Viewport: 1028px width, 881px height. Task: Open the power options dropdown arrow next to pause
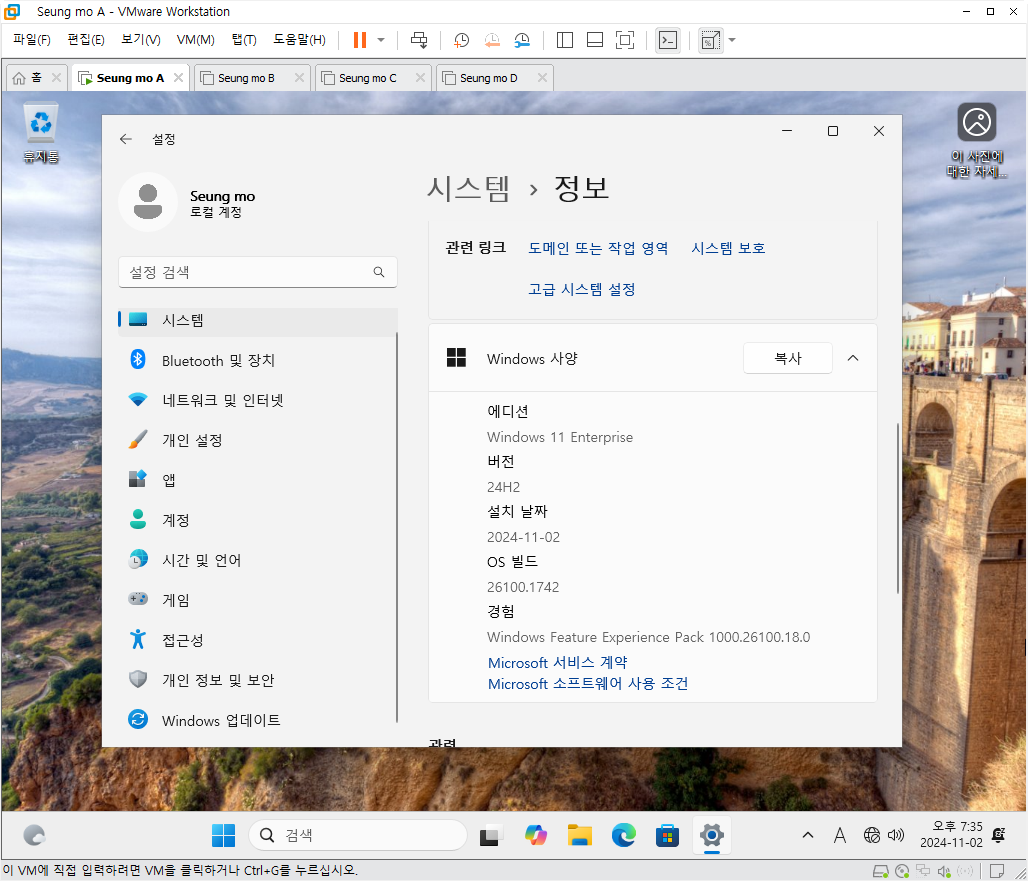coord(381,40)
